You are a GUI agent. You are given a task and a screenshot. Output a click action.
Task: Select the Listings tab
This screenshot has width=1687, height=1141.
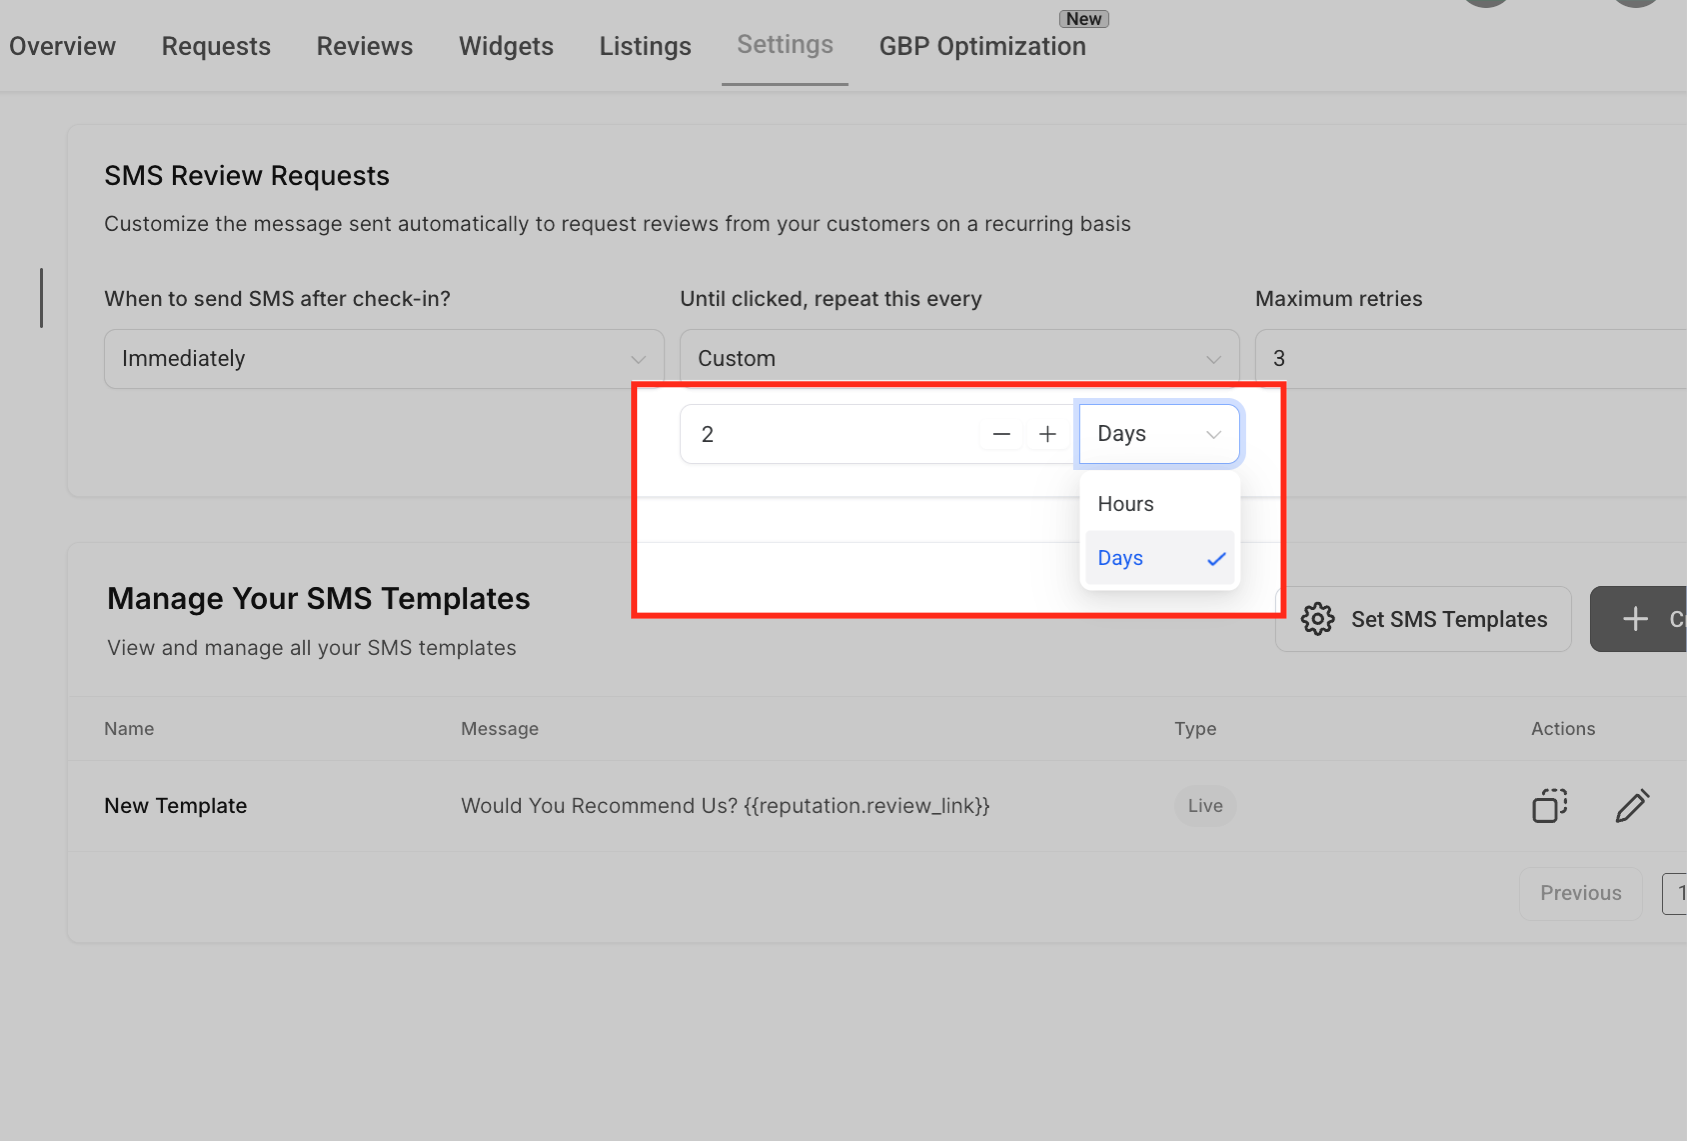tap(645, 46)
